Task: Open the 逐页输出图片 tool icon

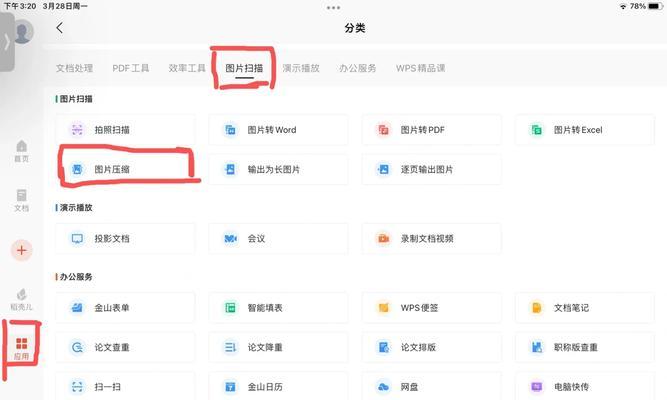Action: pyautogui.click(x=383, y=169)
